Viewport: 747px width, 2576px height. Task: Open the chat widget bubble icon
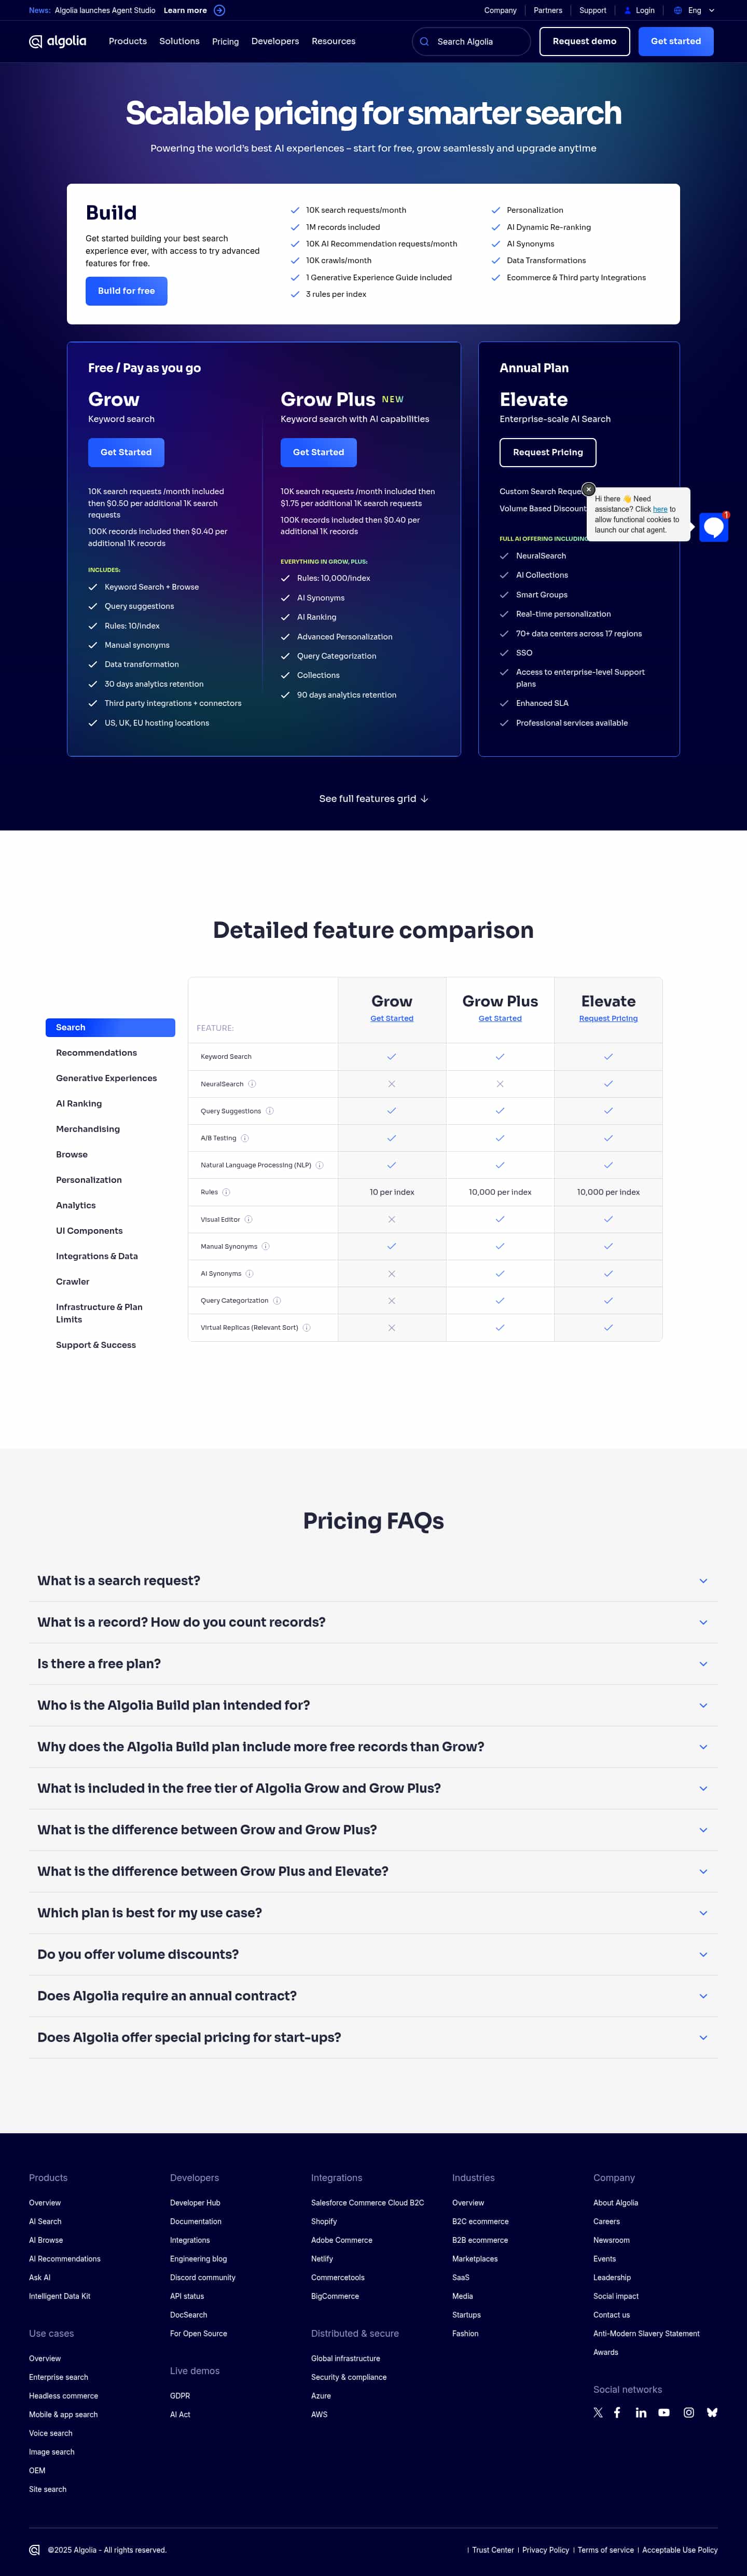tap(713, 527)
